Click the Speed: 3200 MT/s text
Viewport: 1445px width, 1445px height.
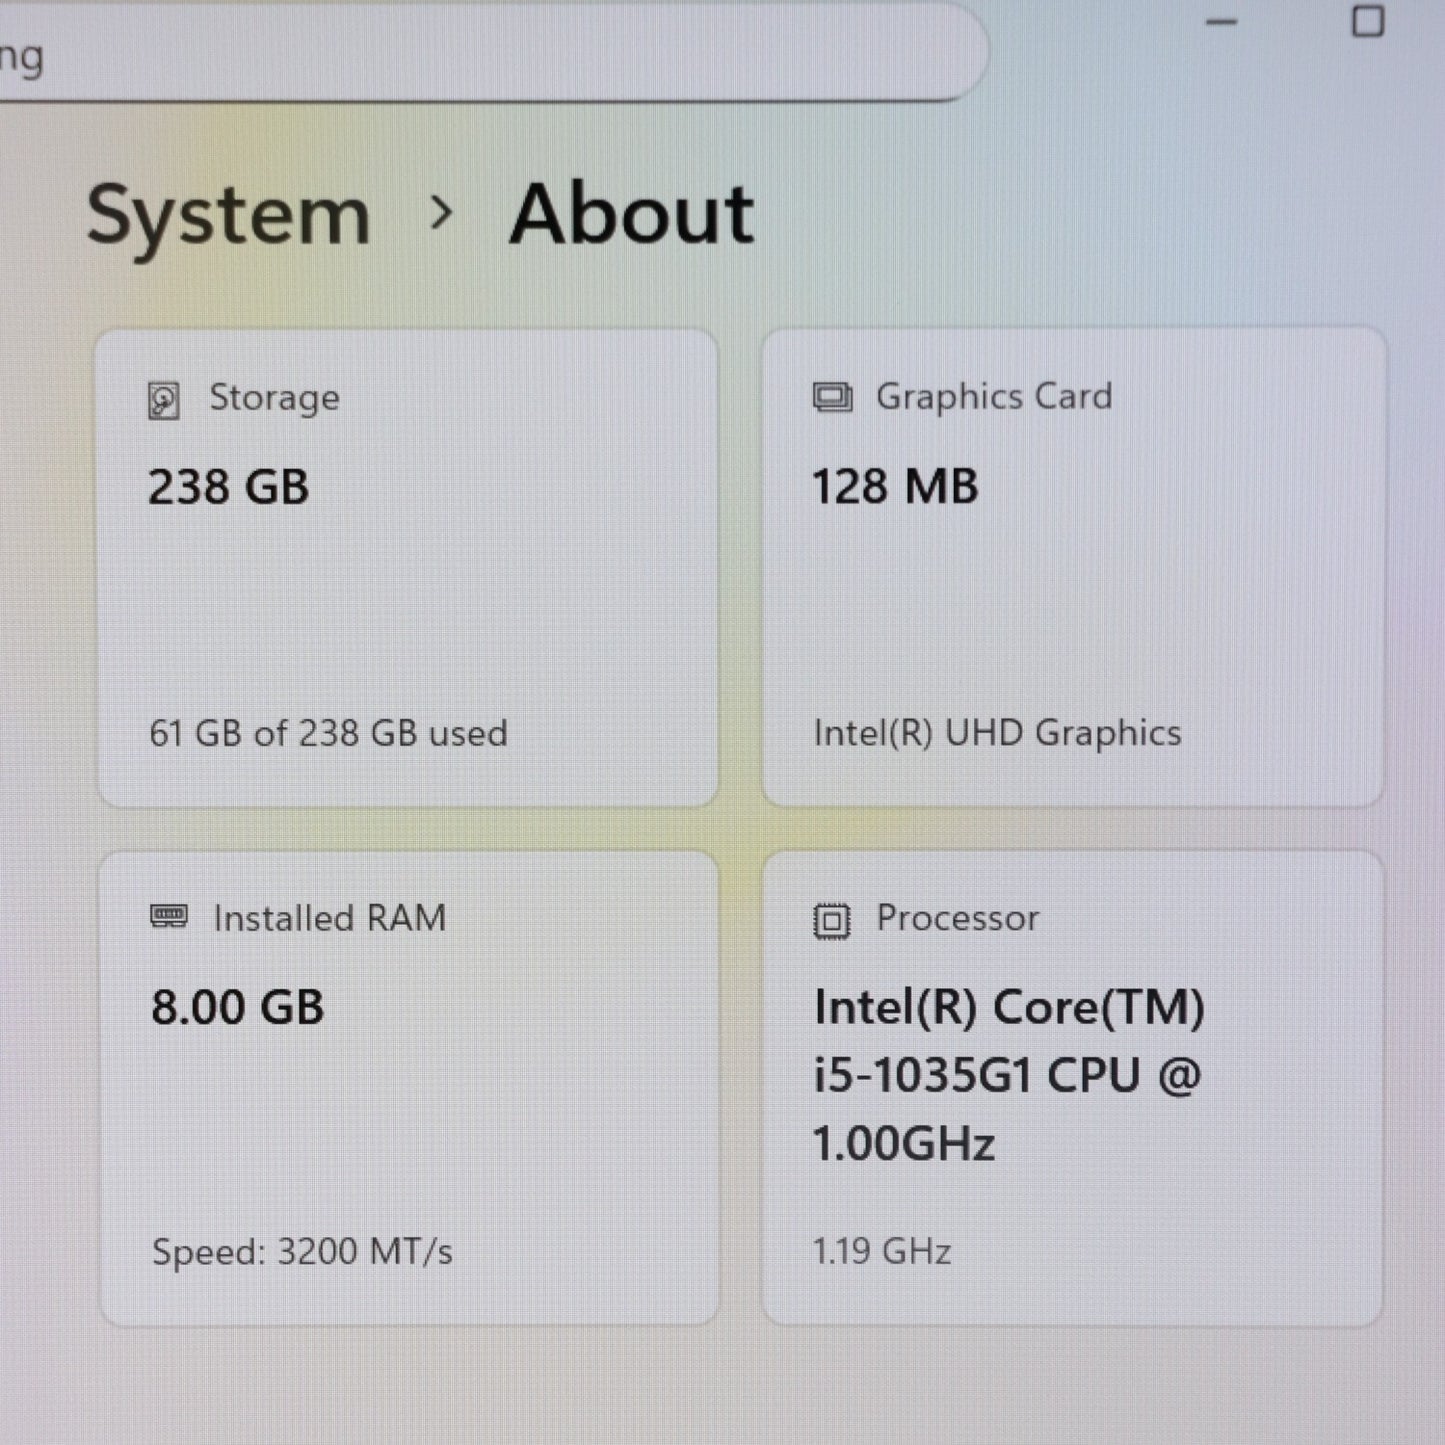302,1252
